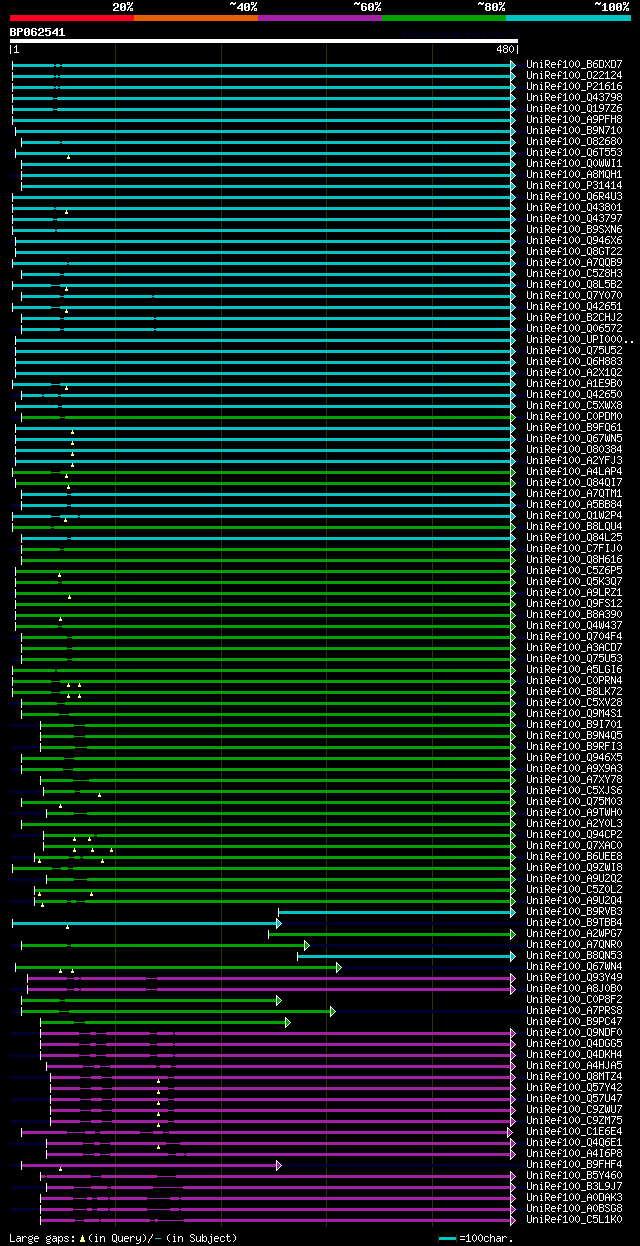Click label UniRef100_Q6H883
The image size is (640, 1246).
pos(576,361)
